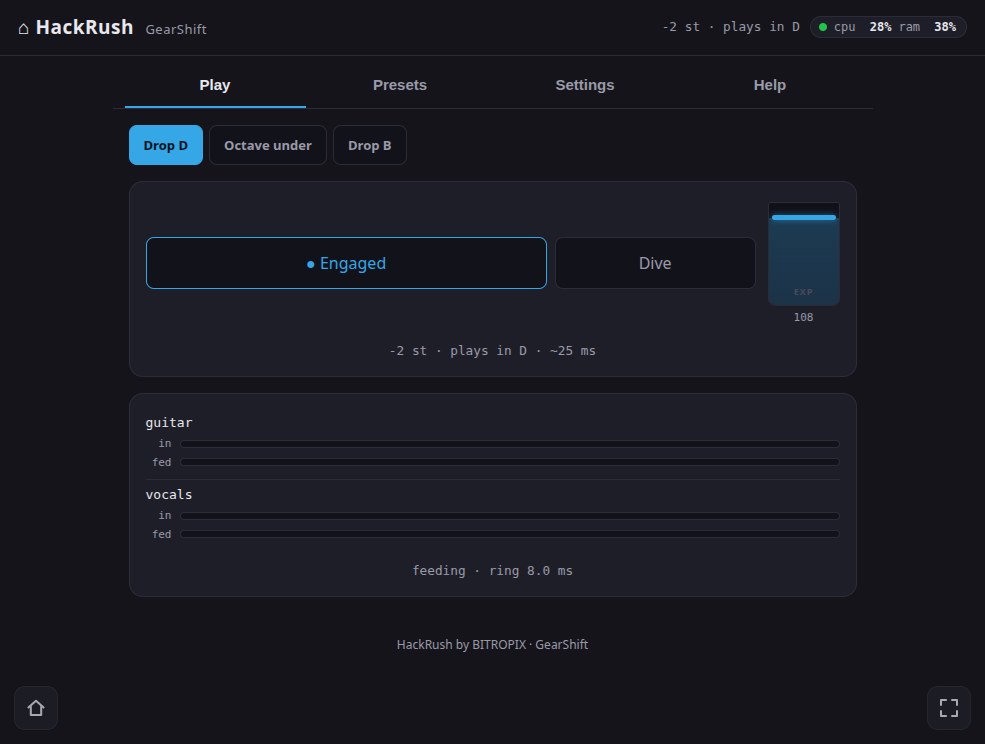Click the guitar in level meter
The width and height of the screenshot is (985, 744).
[509, 444]
